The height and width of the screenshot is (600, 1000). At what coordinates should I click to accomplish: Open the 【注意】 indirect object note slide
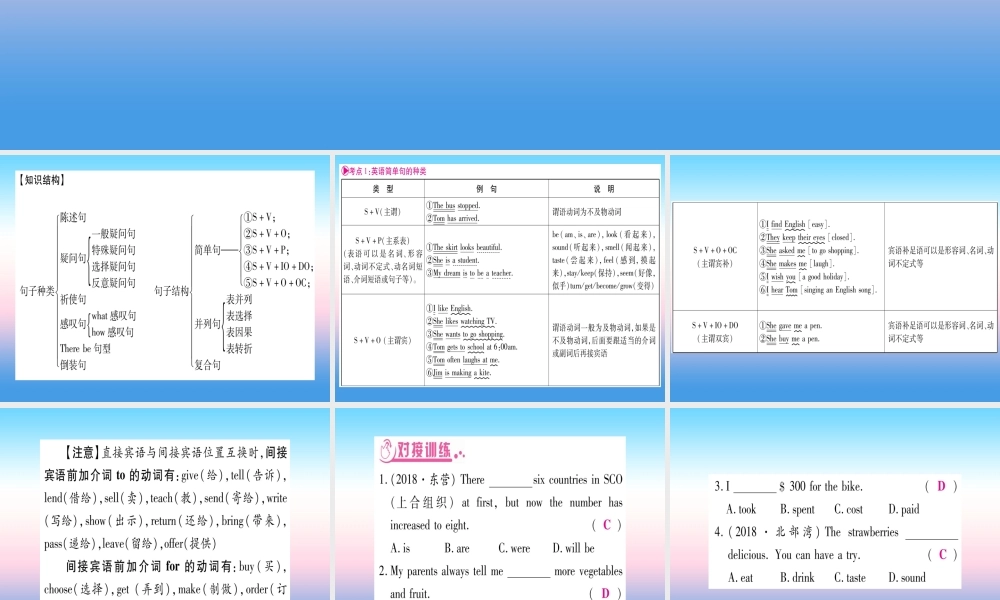click(165, 504)
